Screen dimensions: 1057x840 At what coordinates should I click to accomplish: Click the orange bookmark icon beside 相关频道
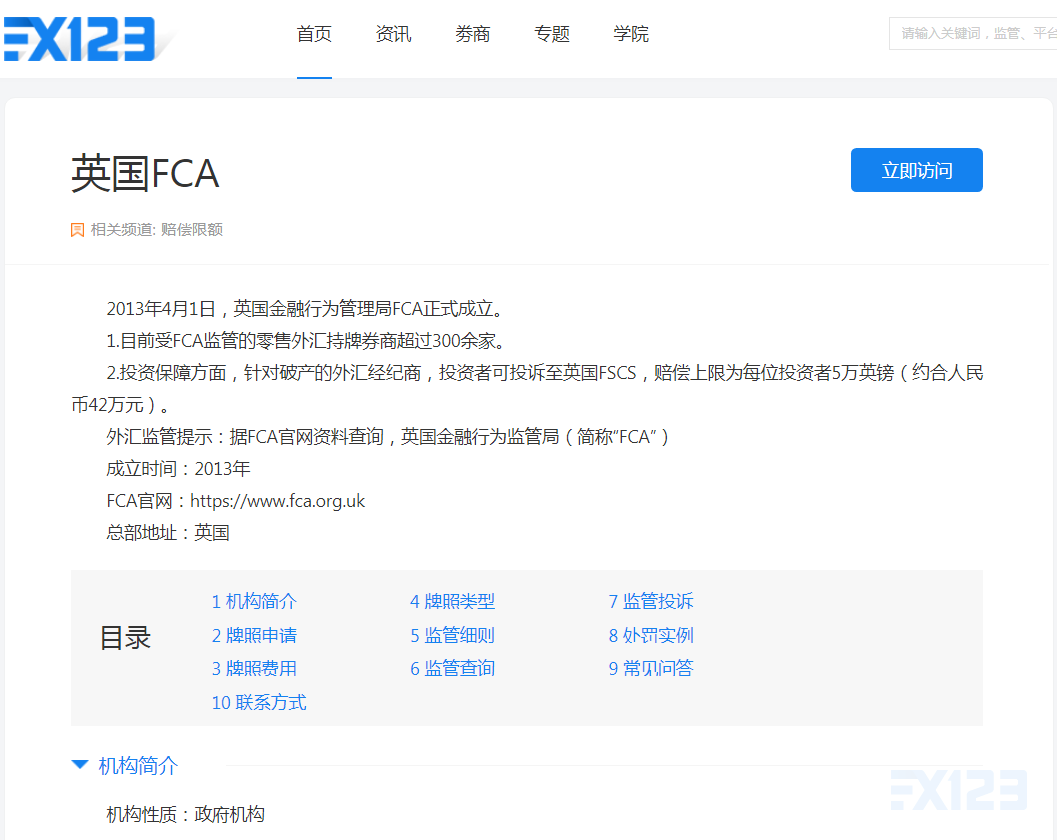[78, 230]
